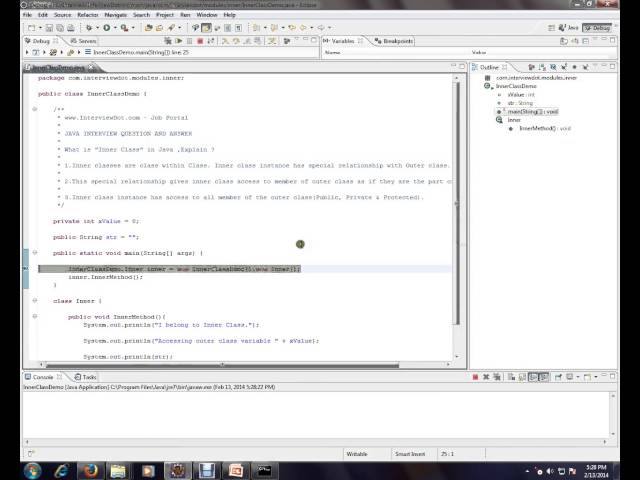Toggle Scroll Lock in the Console toolbar
640x480 pixels.
pos(522,377)
